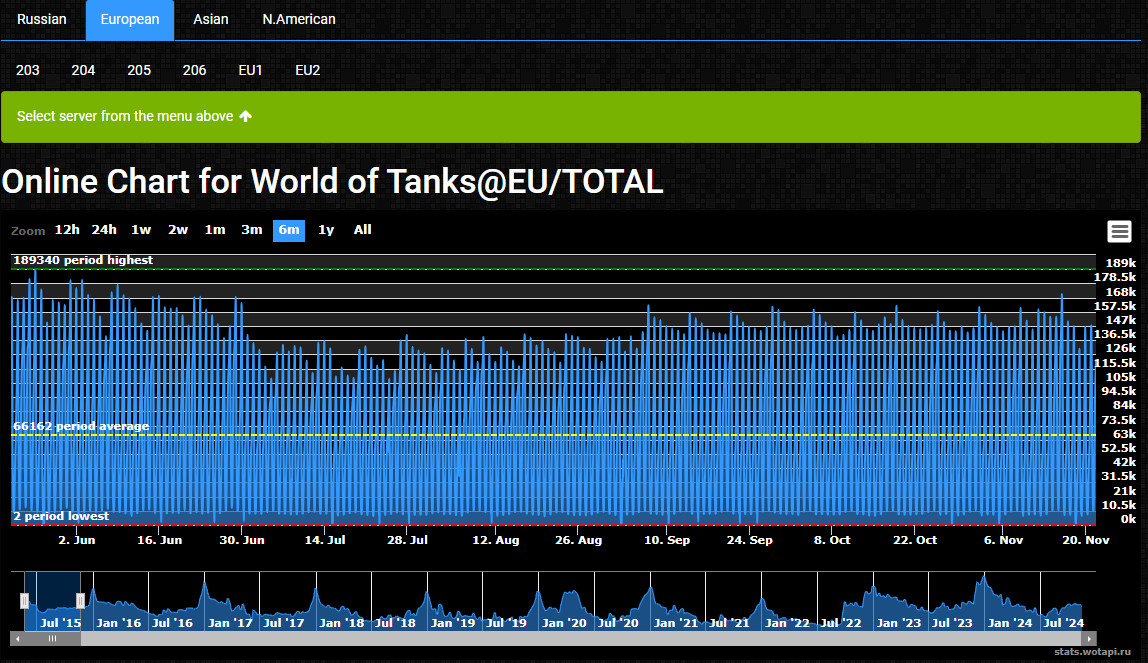Select server 205
This screenshot has height=663, width=1148.
pyautogui.click(x=139, y=70)
